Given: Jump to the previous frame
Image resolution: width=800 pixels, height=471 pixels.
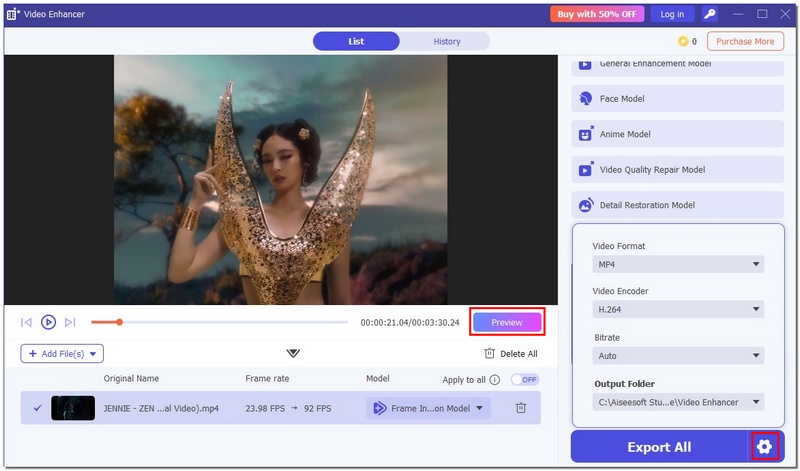Looking at the screenshot, I should pos(26,322).
